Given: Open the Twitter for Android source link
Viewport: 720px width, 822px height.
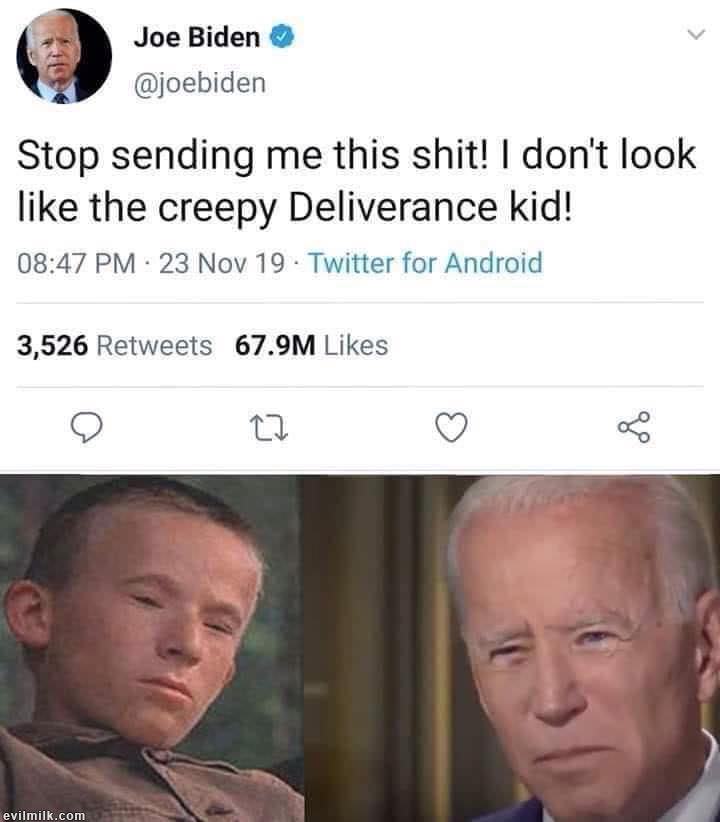Looking at the screenshot, I should tap(425, 263).
